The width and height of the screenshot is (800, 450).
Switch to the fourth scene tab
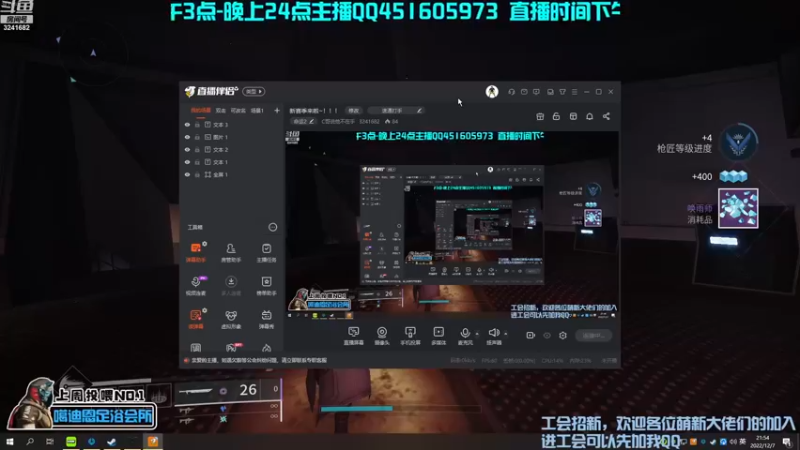click(x=257, y=110)
